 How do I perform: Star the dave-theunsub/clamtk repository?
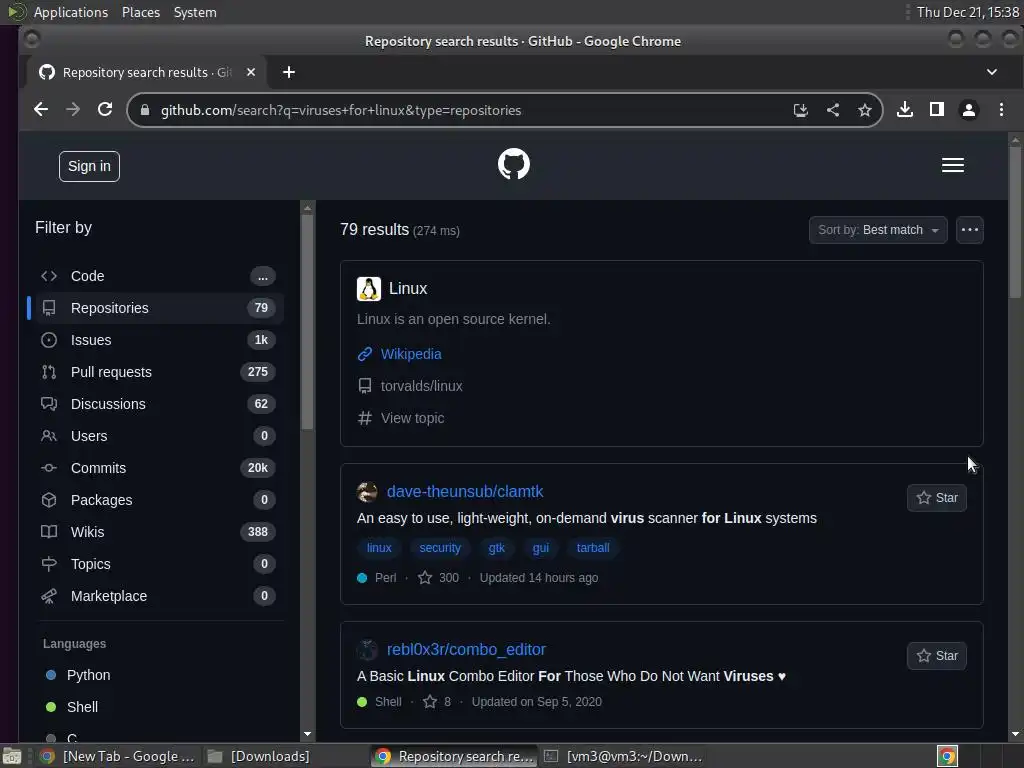936,498
